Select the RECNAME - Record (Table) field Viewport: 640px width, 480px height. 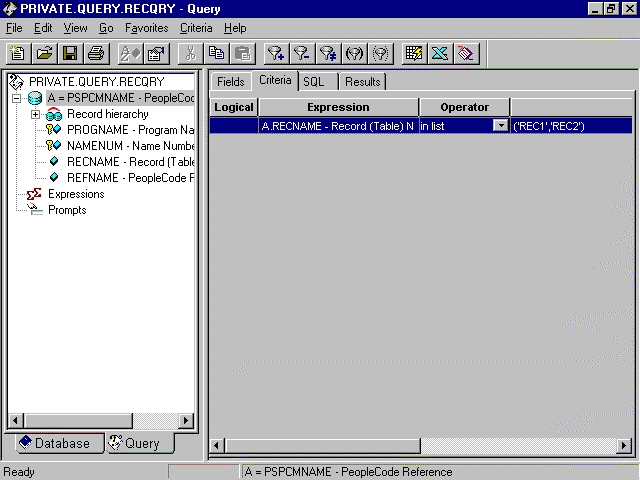pyautogui.click(x=131, y=162)
